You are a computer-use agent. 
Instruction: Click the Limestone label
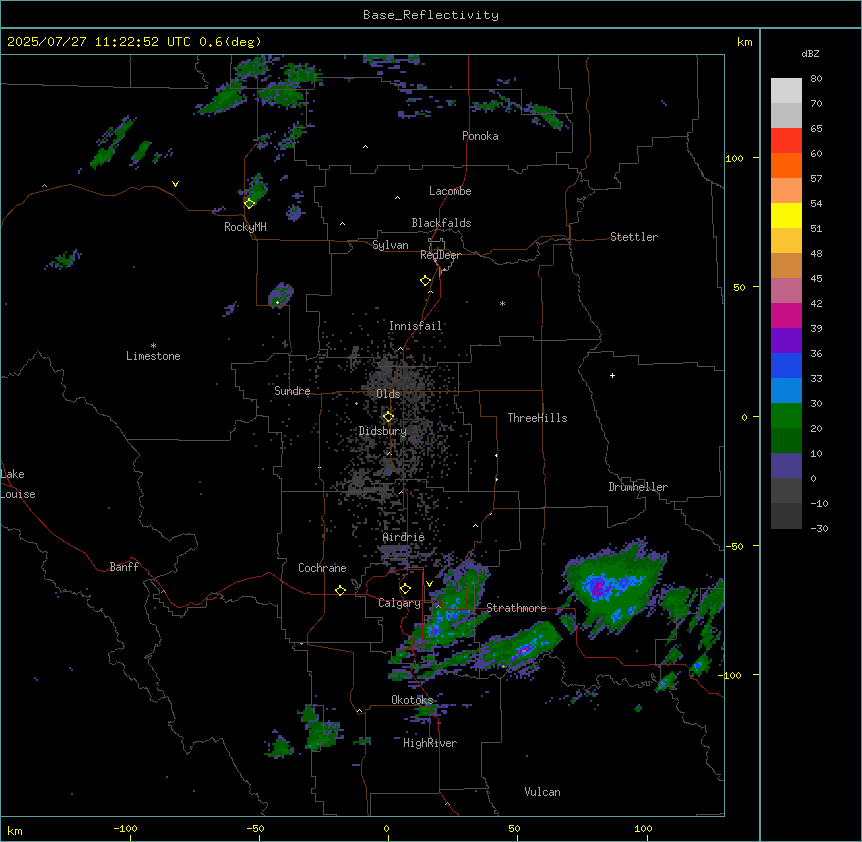[x=153, y=356]
